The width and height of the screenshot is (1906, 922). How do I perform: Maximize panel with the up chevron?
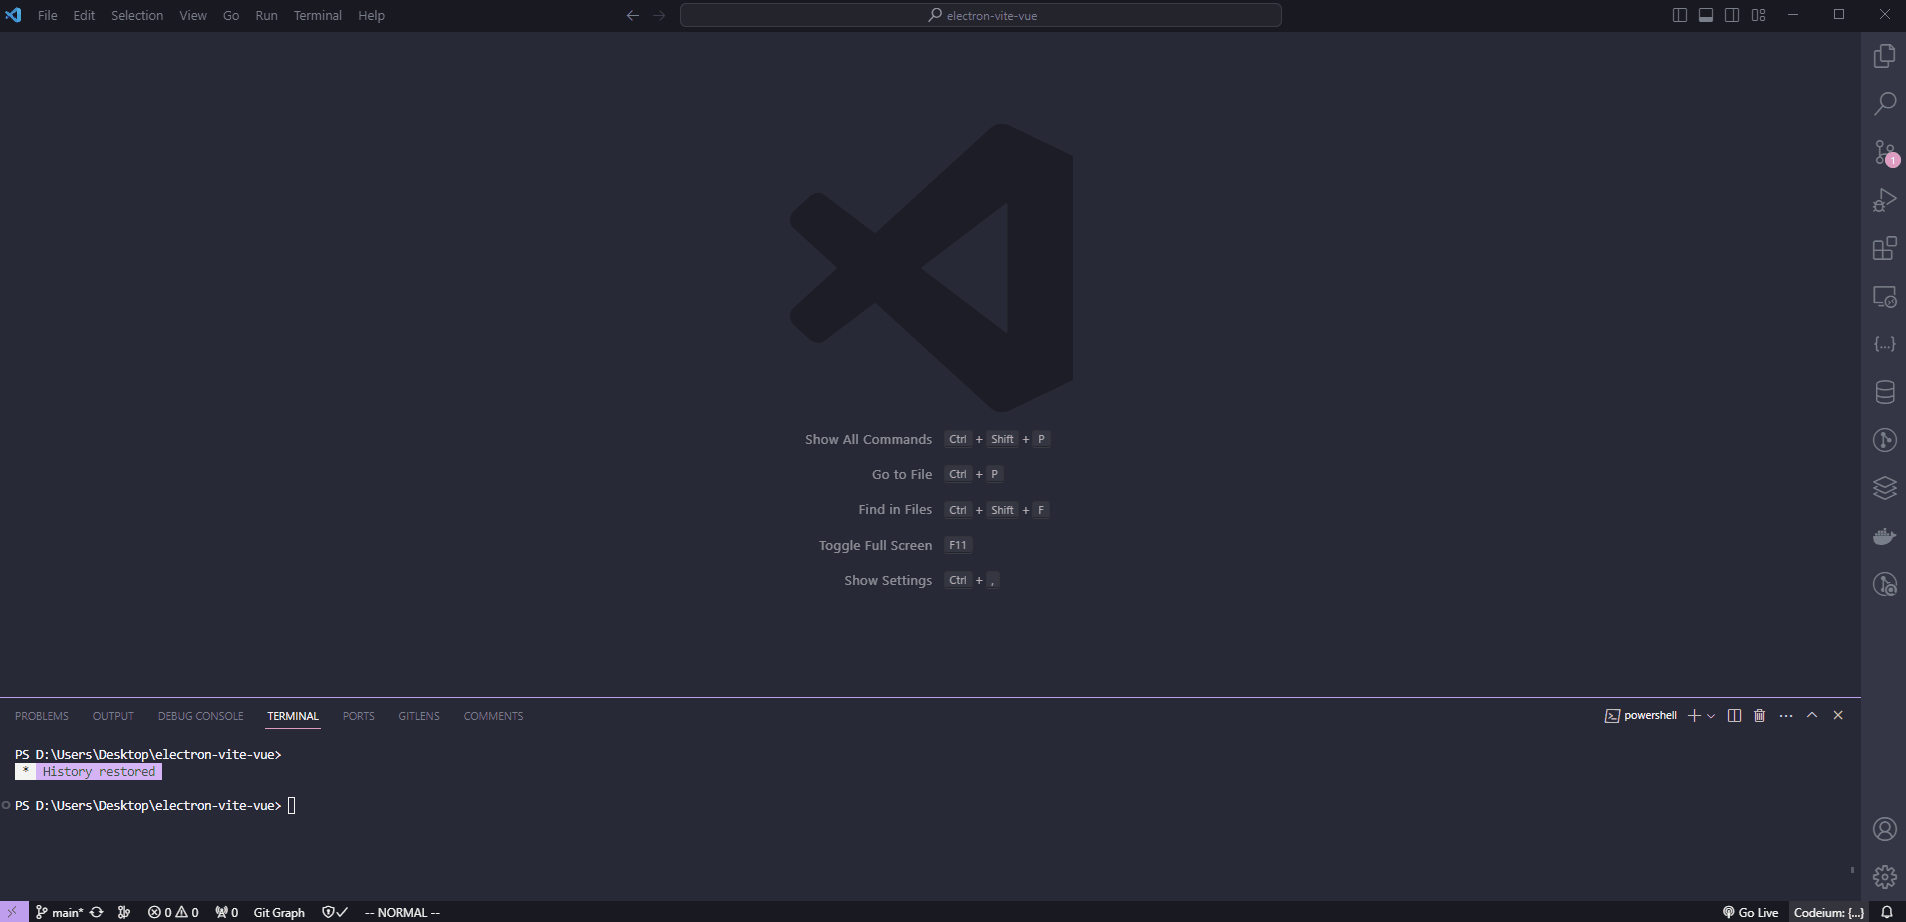(x=1812, y=716)
